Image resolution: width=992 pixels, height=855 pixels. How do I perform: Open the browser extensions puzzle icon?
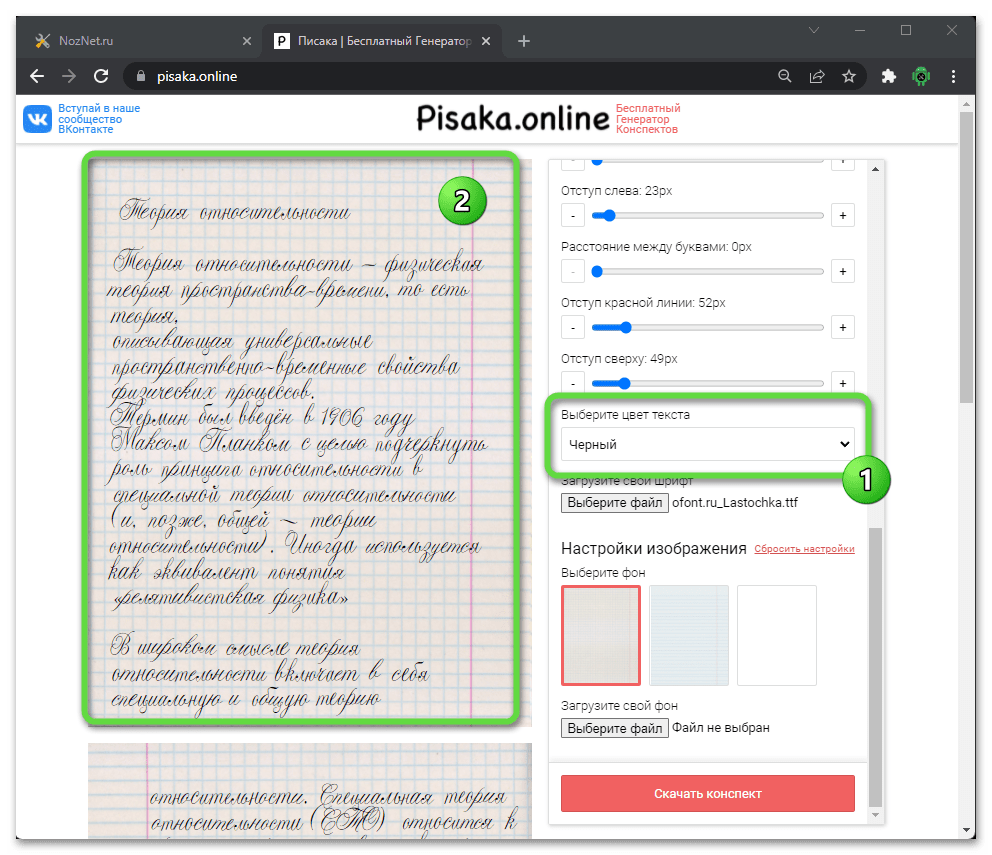click(x=888, y=76)
